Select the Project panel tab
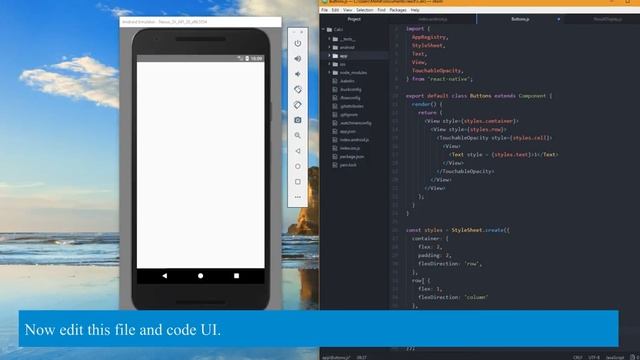This screenshot has width=640, height=360. 354,19
